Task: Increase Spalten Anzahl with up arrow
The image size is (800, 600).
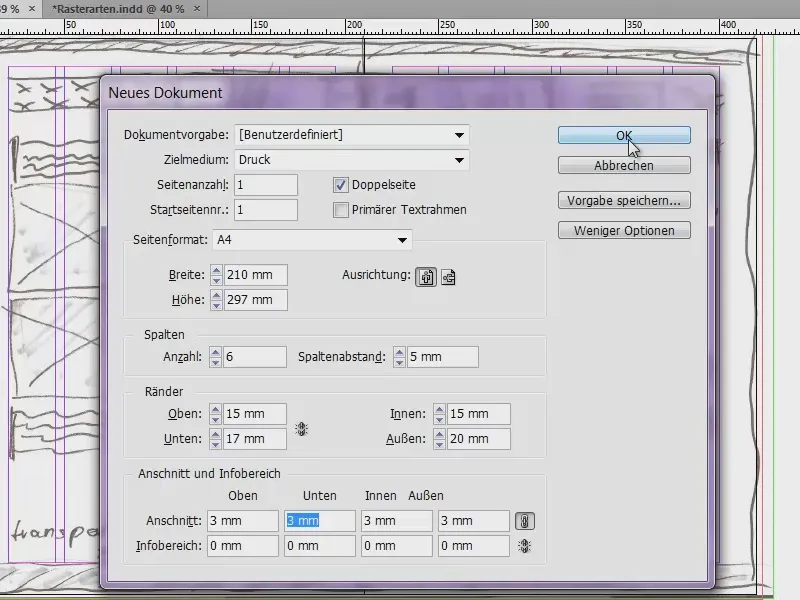Action: point(215,353)
